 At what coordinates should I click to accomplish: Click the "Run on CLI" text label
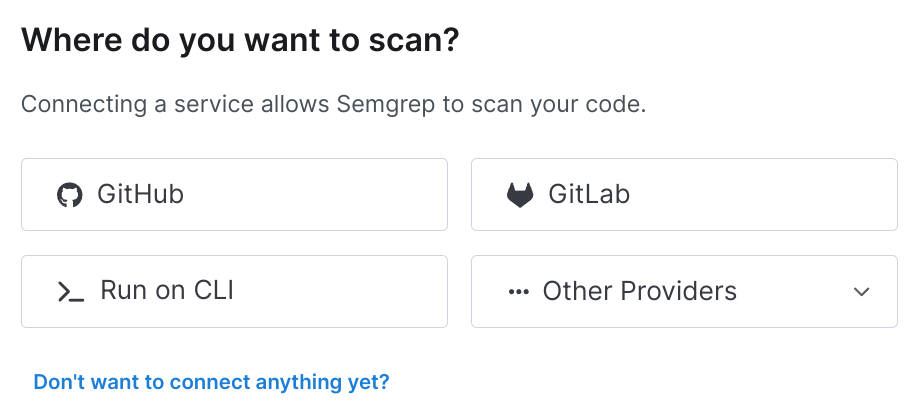tap(167, 292)
